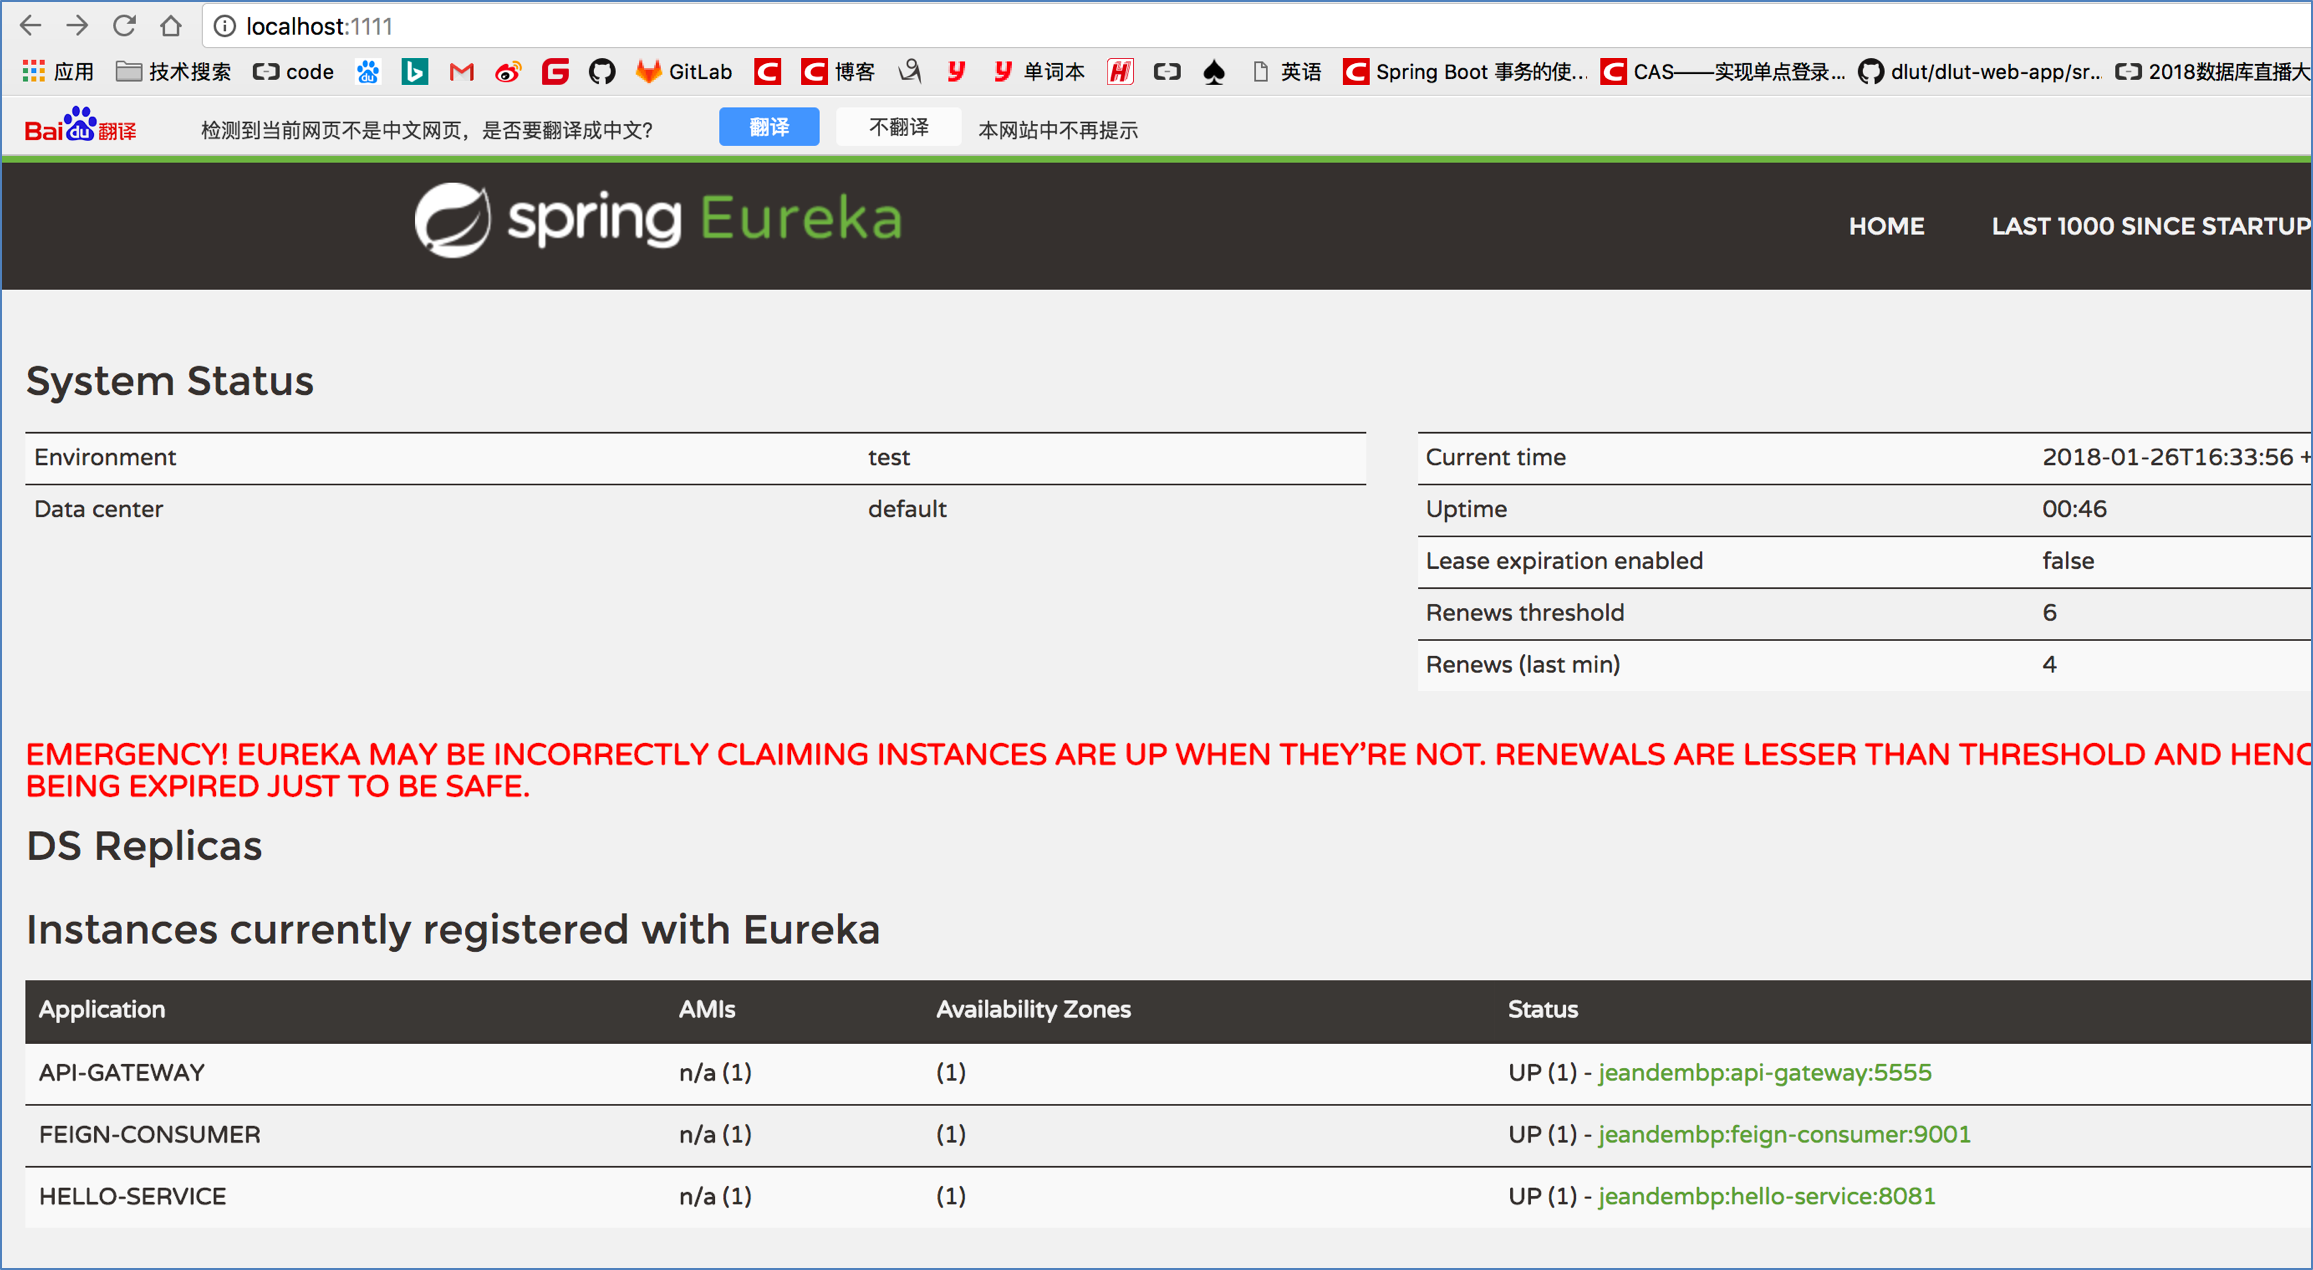Open the Baidu paw bookmark icon
2313x1270 pixels.
(x=368, y=72)
